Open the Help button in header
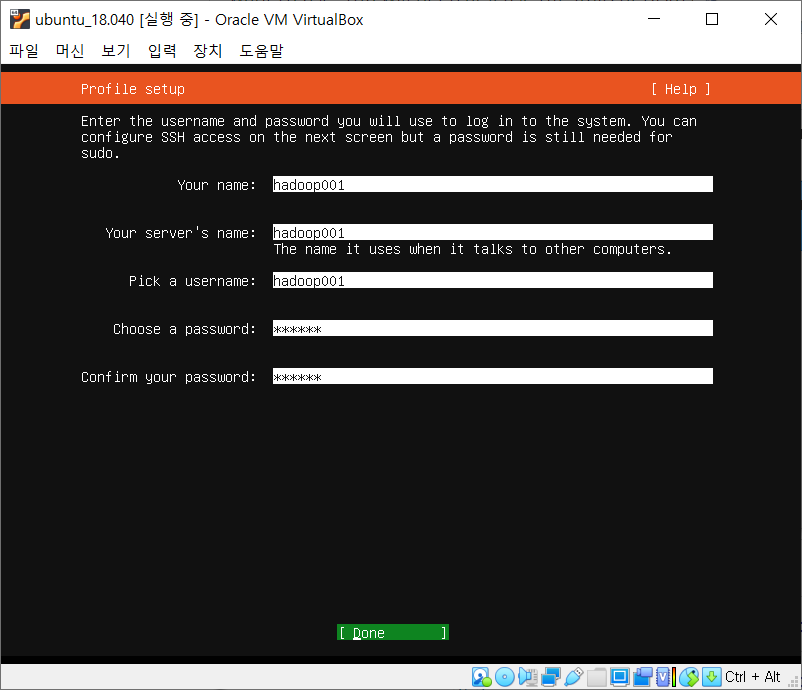Screen dimensions: 802x690 click(x=680, y=89)
